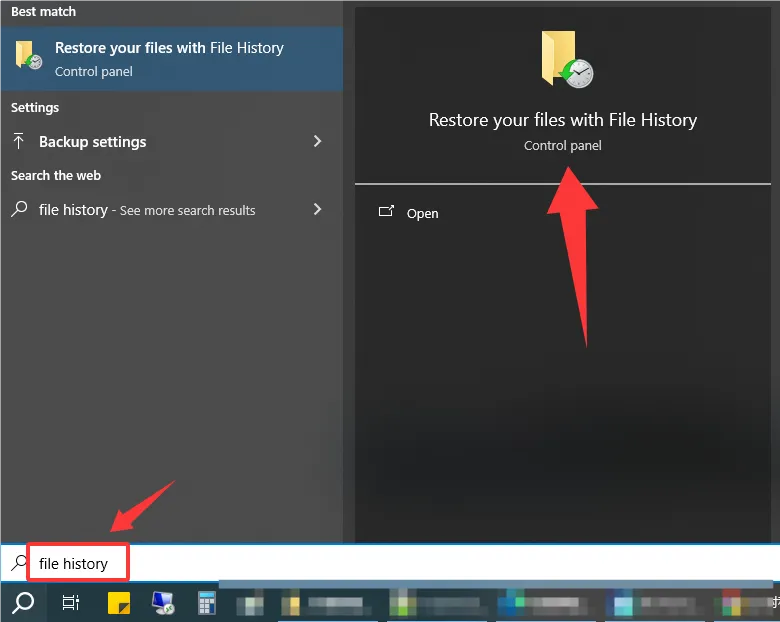The width and height of the screenshot is (780, 622).
Task: Open Restore your files with File History result
Action: [172, 59]
